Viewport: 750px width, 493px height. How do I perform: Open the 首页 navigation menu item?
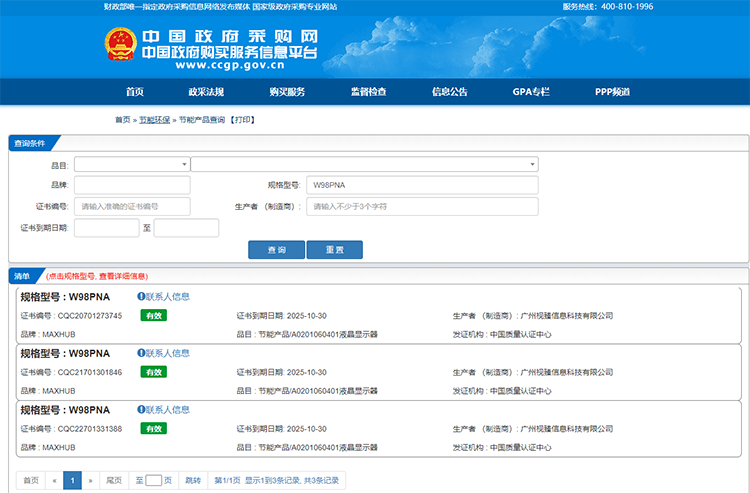134,92
